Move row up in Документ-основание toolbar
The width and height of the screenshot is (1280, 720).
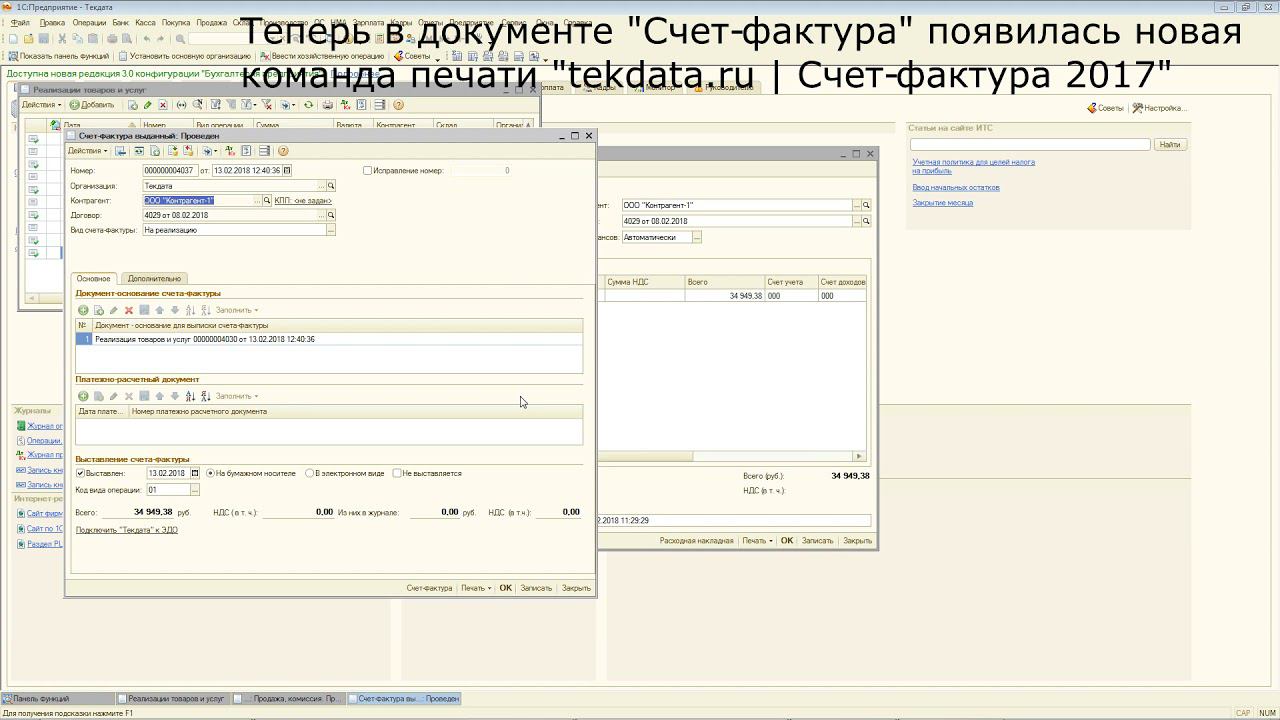coord(159,310)
